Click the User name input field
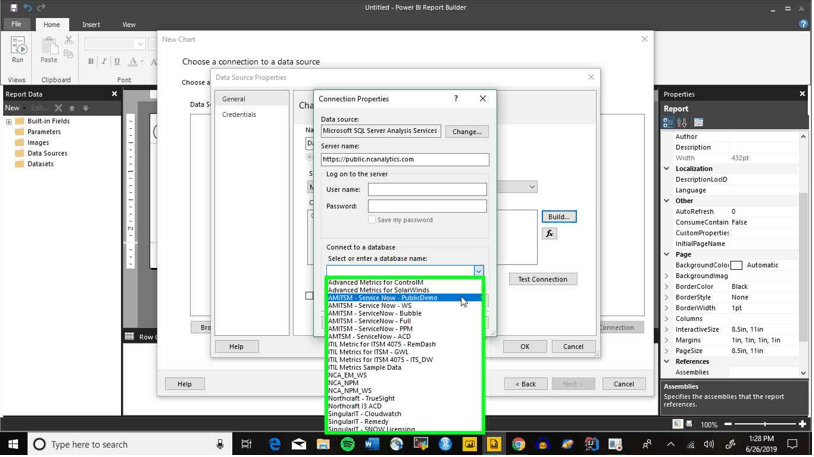Viewport: 814px width, 457px height. (x=427, y=190)
